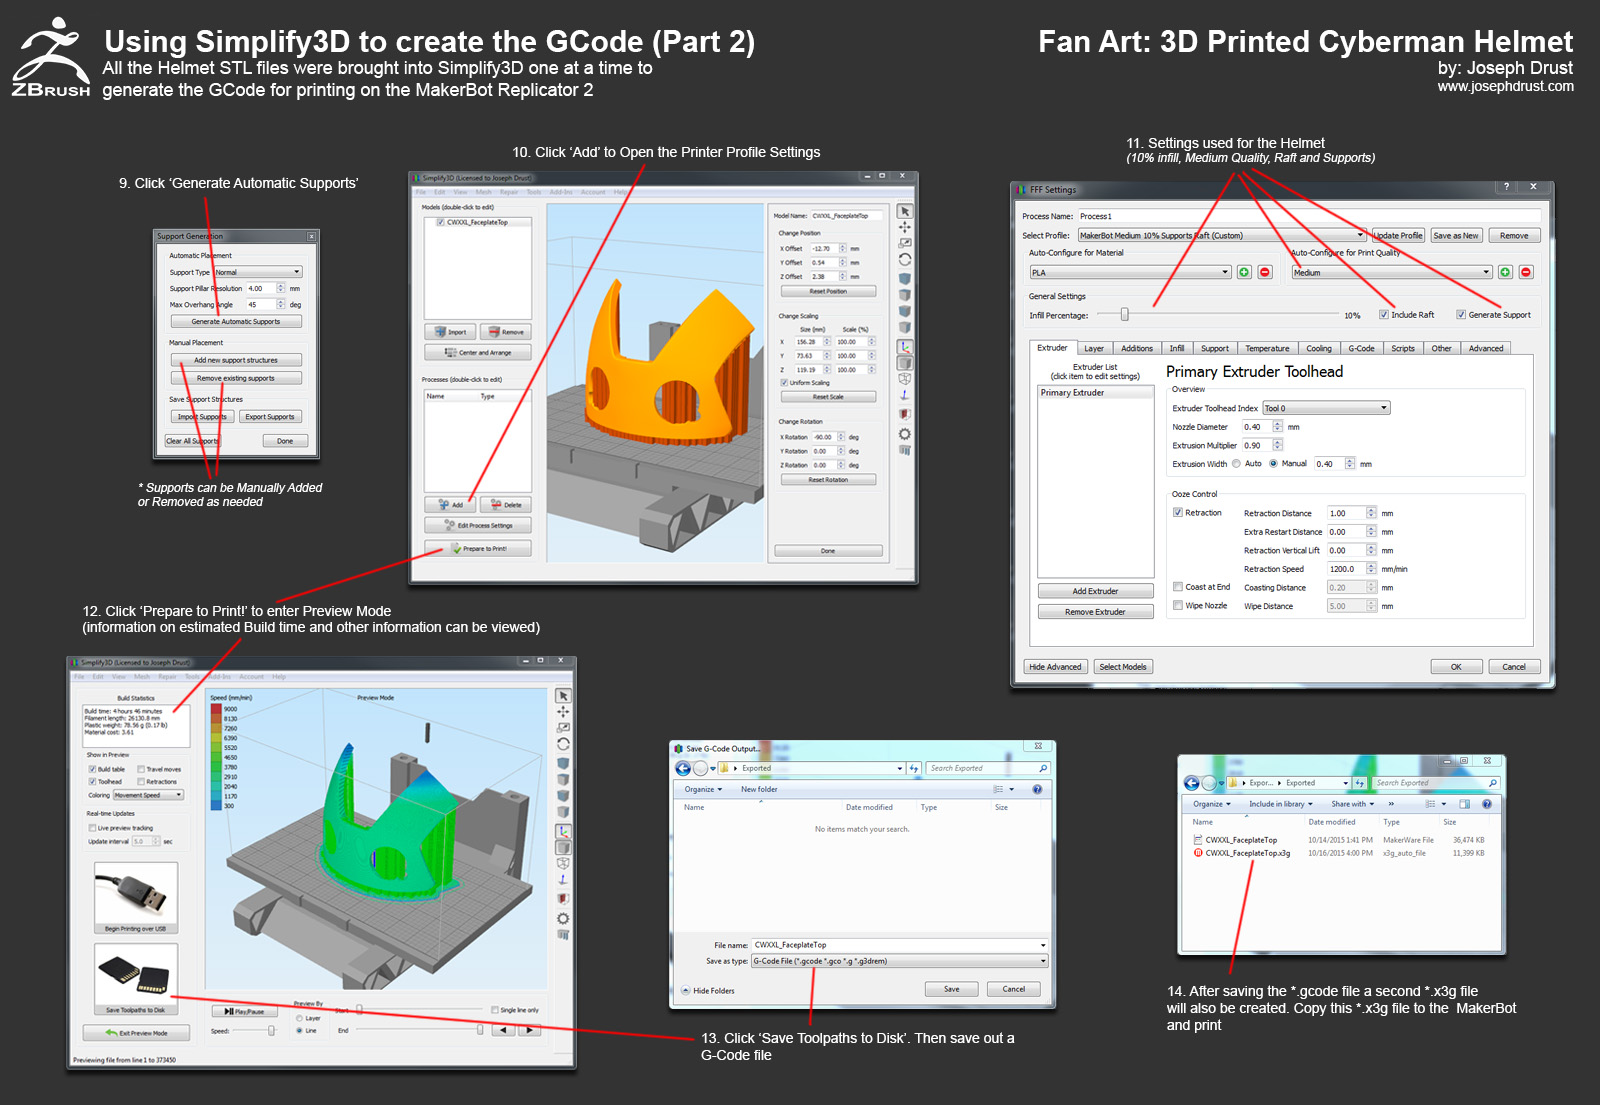Screen dimensions: 1600x1105
Task: Enable Wipe Nozzle option
Action: [1178, 605]
